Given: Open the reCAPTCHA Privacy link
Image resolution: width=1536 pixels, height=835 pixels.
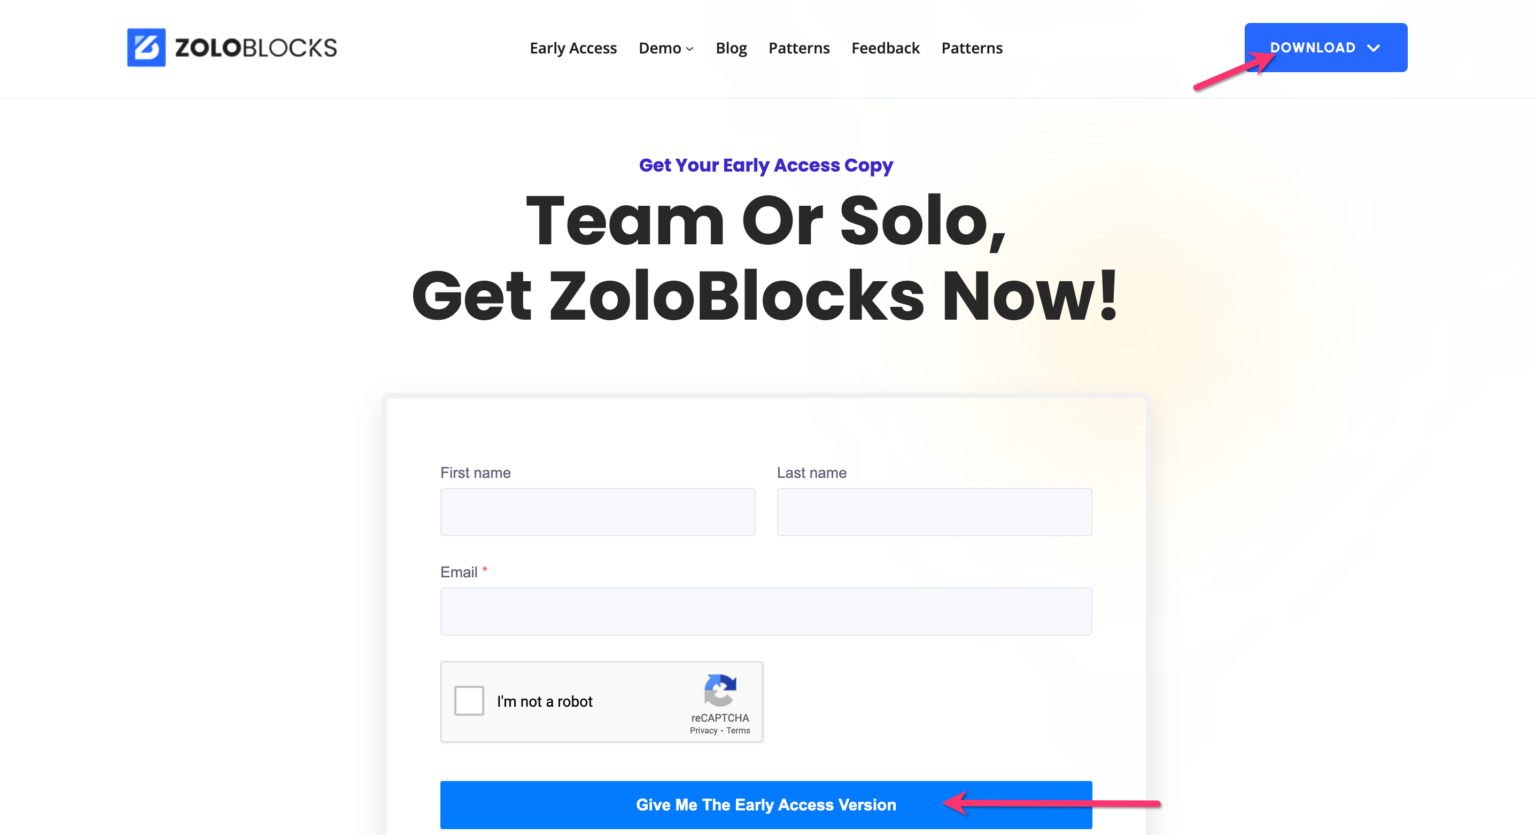Looking at the screenshot, I should pos(703,730).
